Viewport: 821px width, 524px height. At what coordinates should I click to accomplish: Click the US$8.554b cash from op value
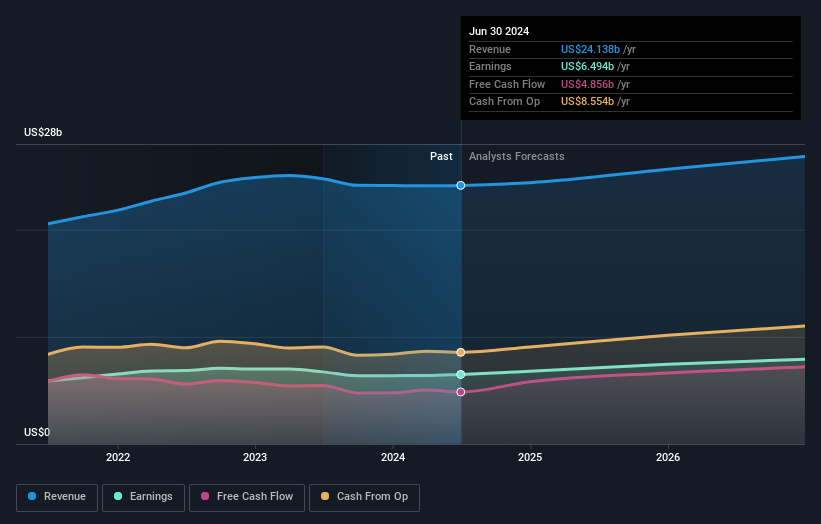click(587, 102)
